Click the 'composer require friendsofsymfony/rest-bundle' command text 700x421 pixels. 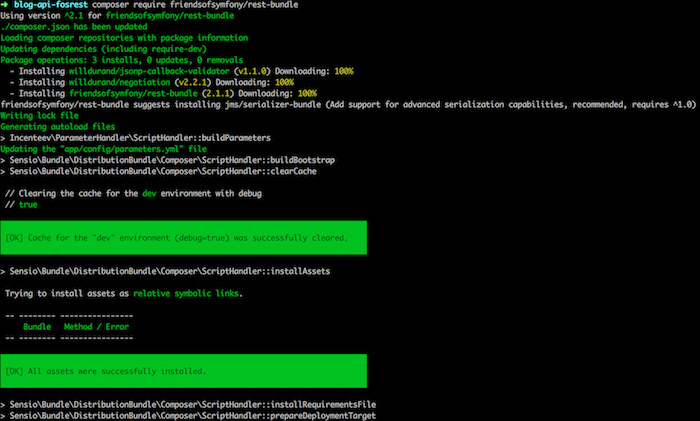(195, 4)
